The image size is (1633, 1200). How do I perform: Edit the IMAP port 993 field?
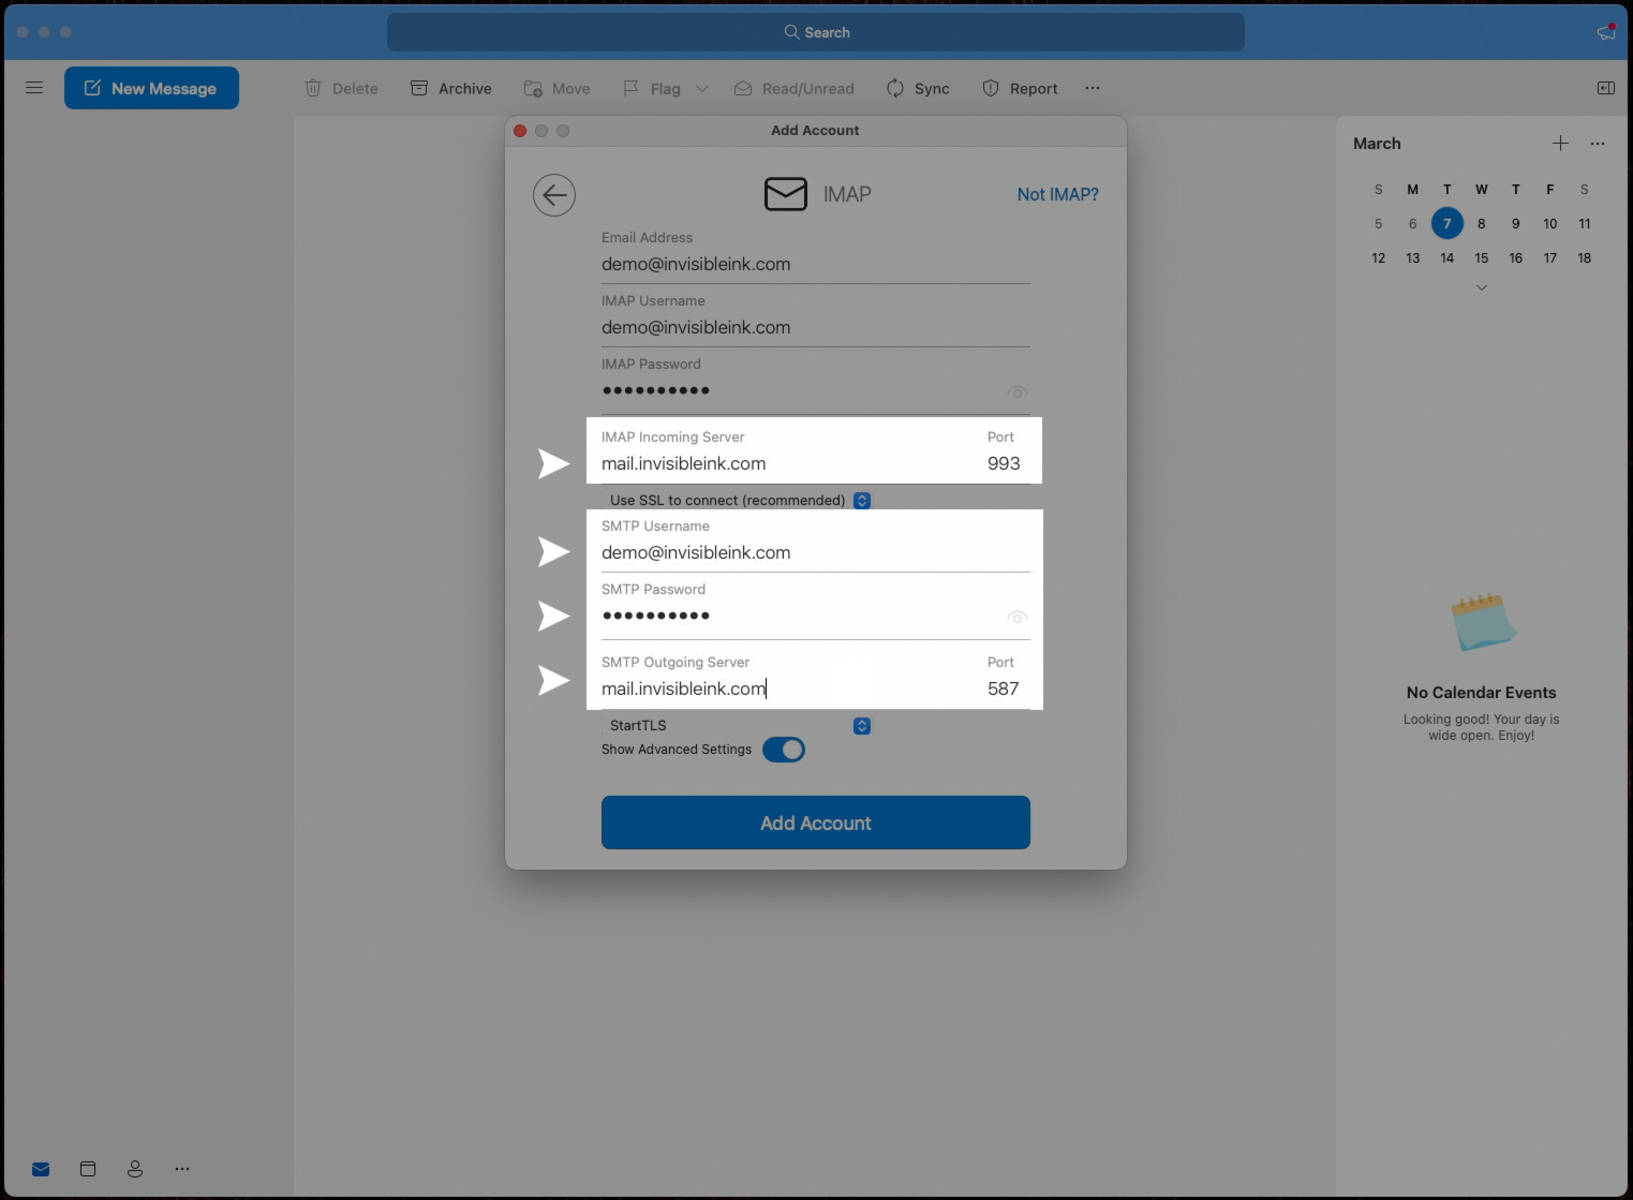coord(1003,463)
